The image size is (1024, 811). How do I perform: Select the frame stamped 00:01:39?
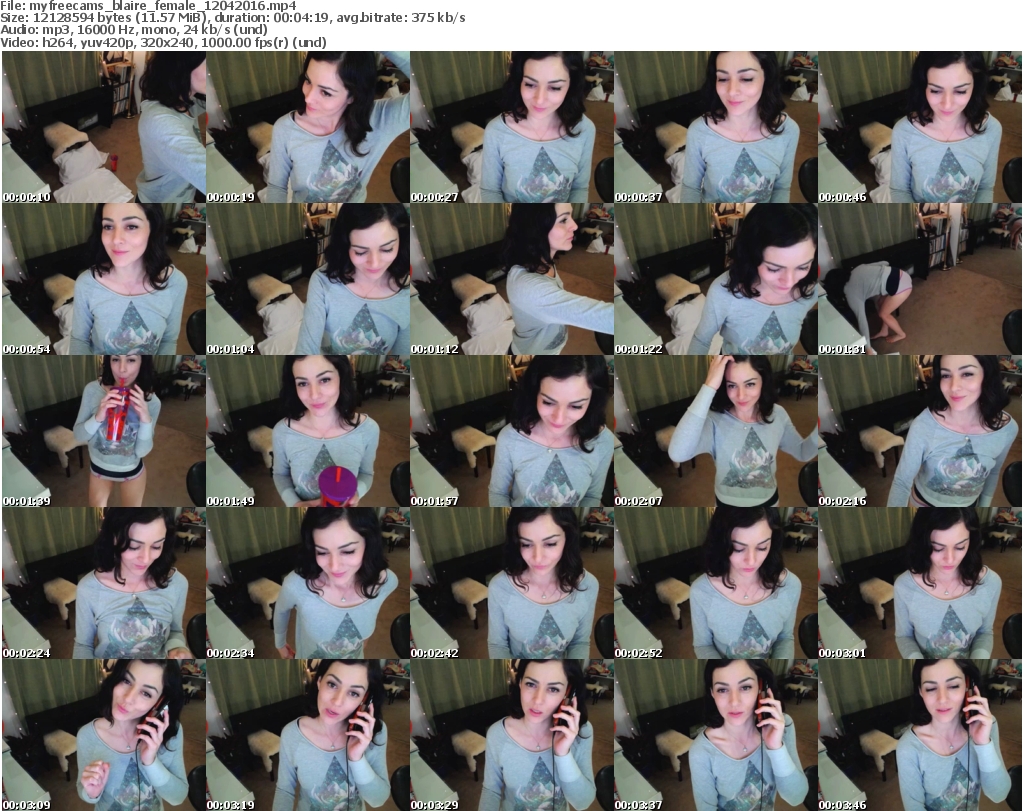(104, 432)
